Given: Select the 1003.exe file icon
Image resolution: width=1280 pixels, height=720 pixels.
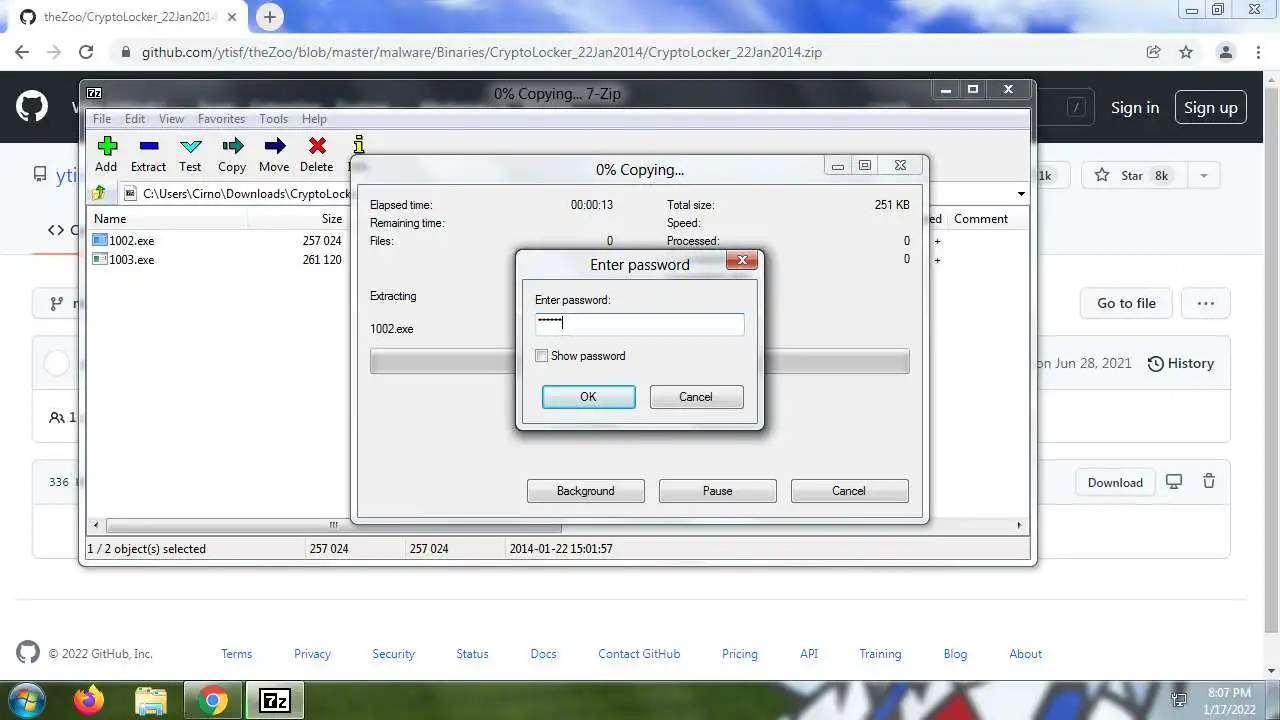Looking at the screenshot, I should (100, 259).
